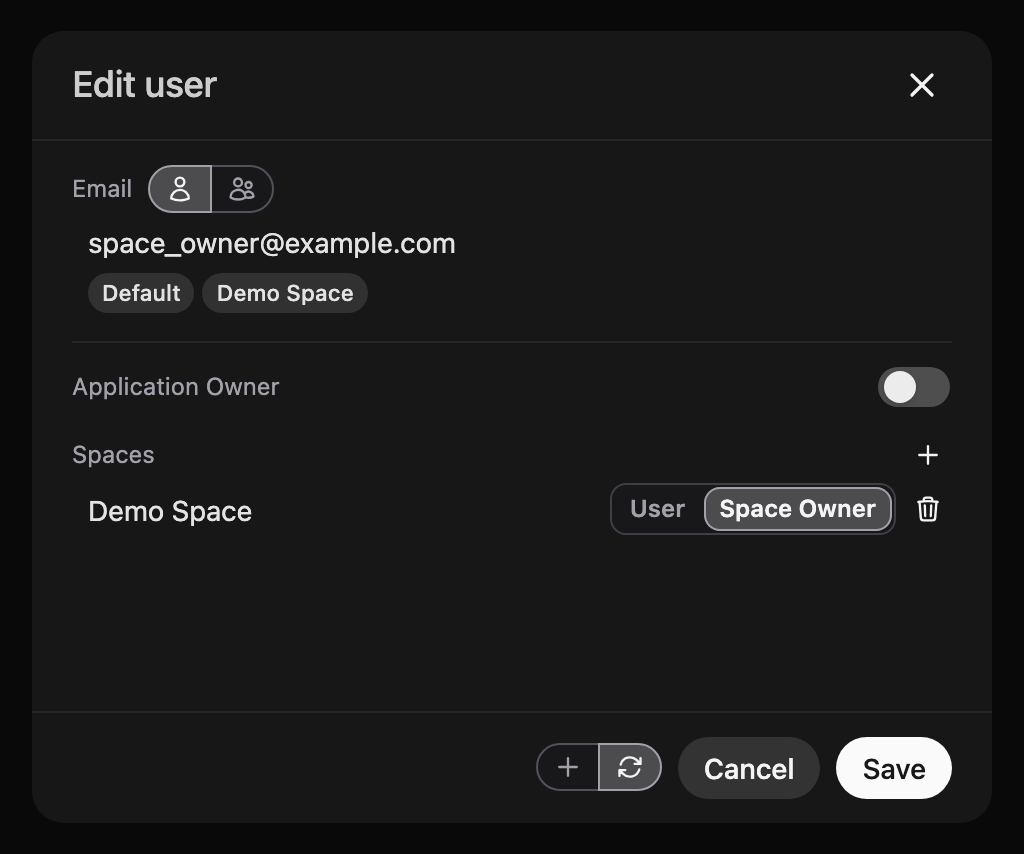Click the Default tag chip

pyautogui.click(x=141, y=293)
